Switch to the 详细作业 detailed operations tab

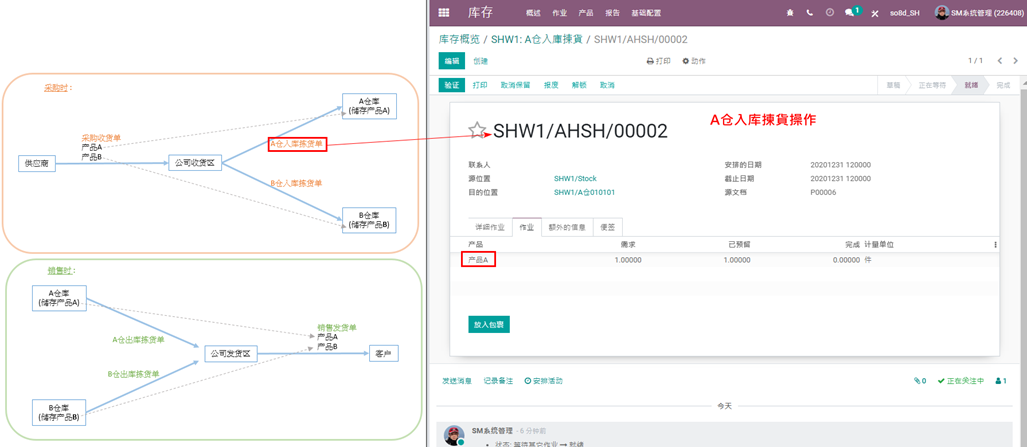tap(490, 227)
